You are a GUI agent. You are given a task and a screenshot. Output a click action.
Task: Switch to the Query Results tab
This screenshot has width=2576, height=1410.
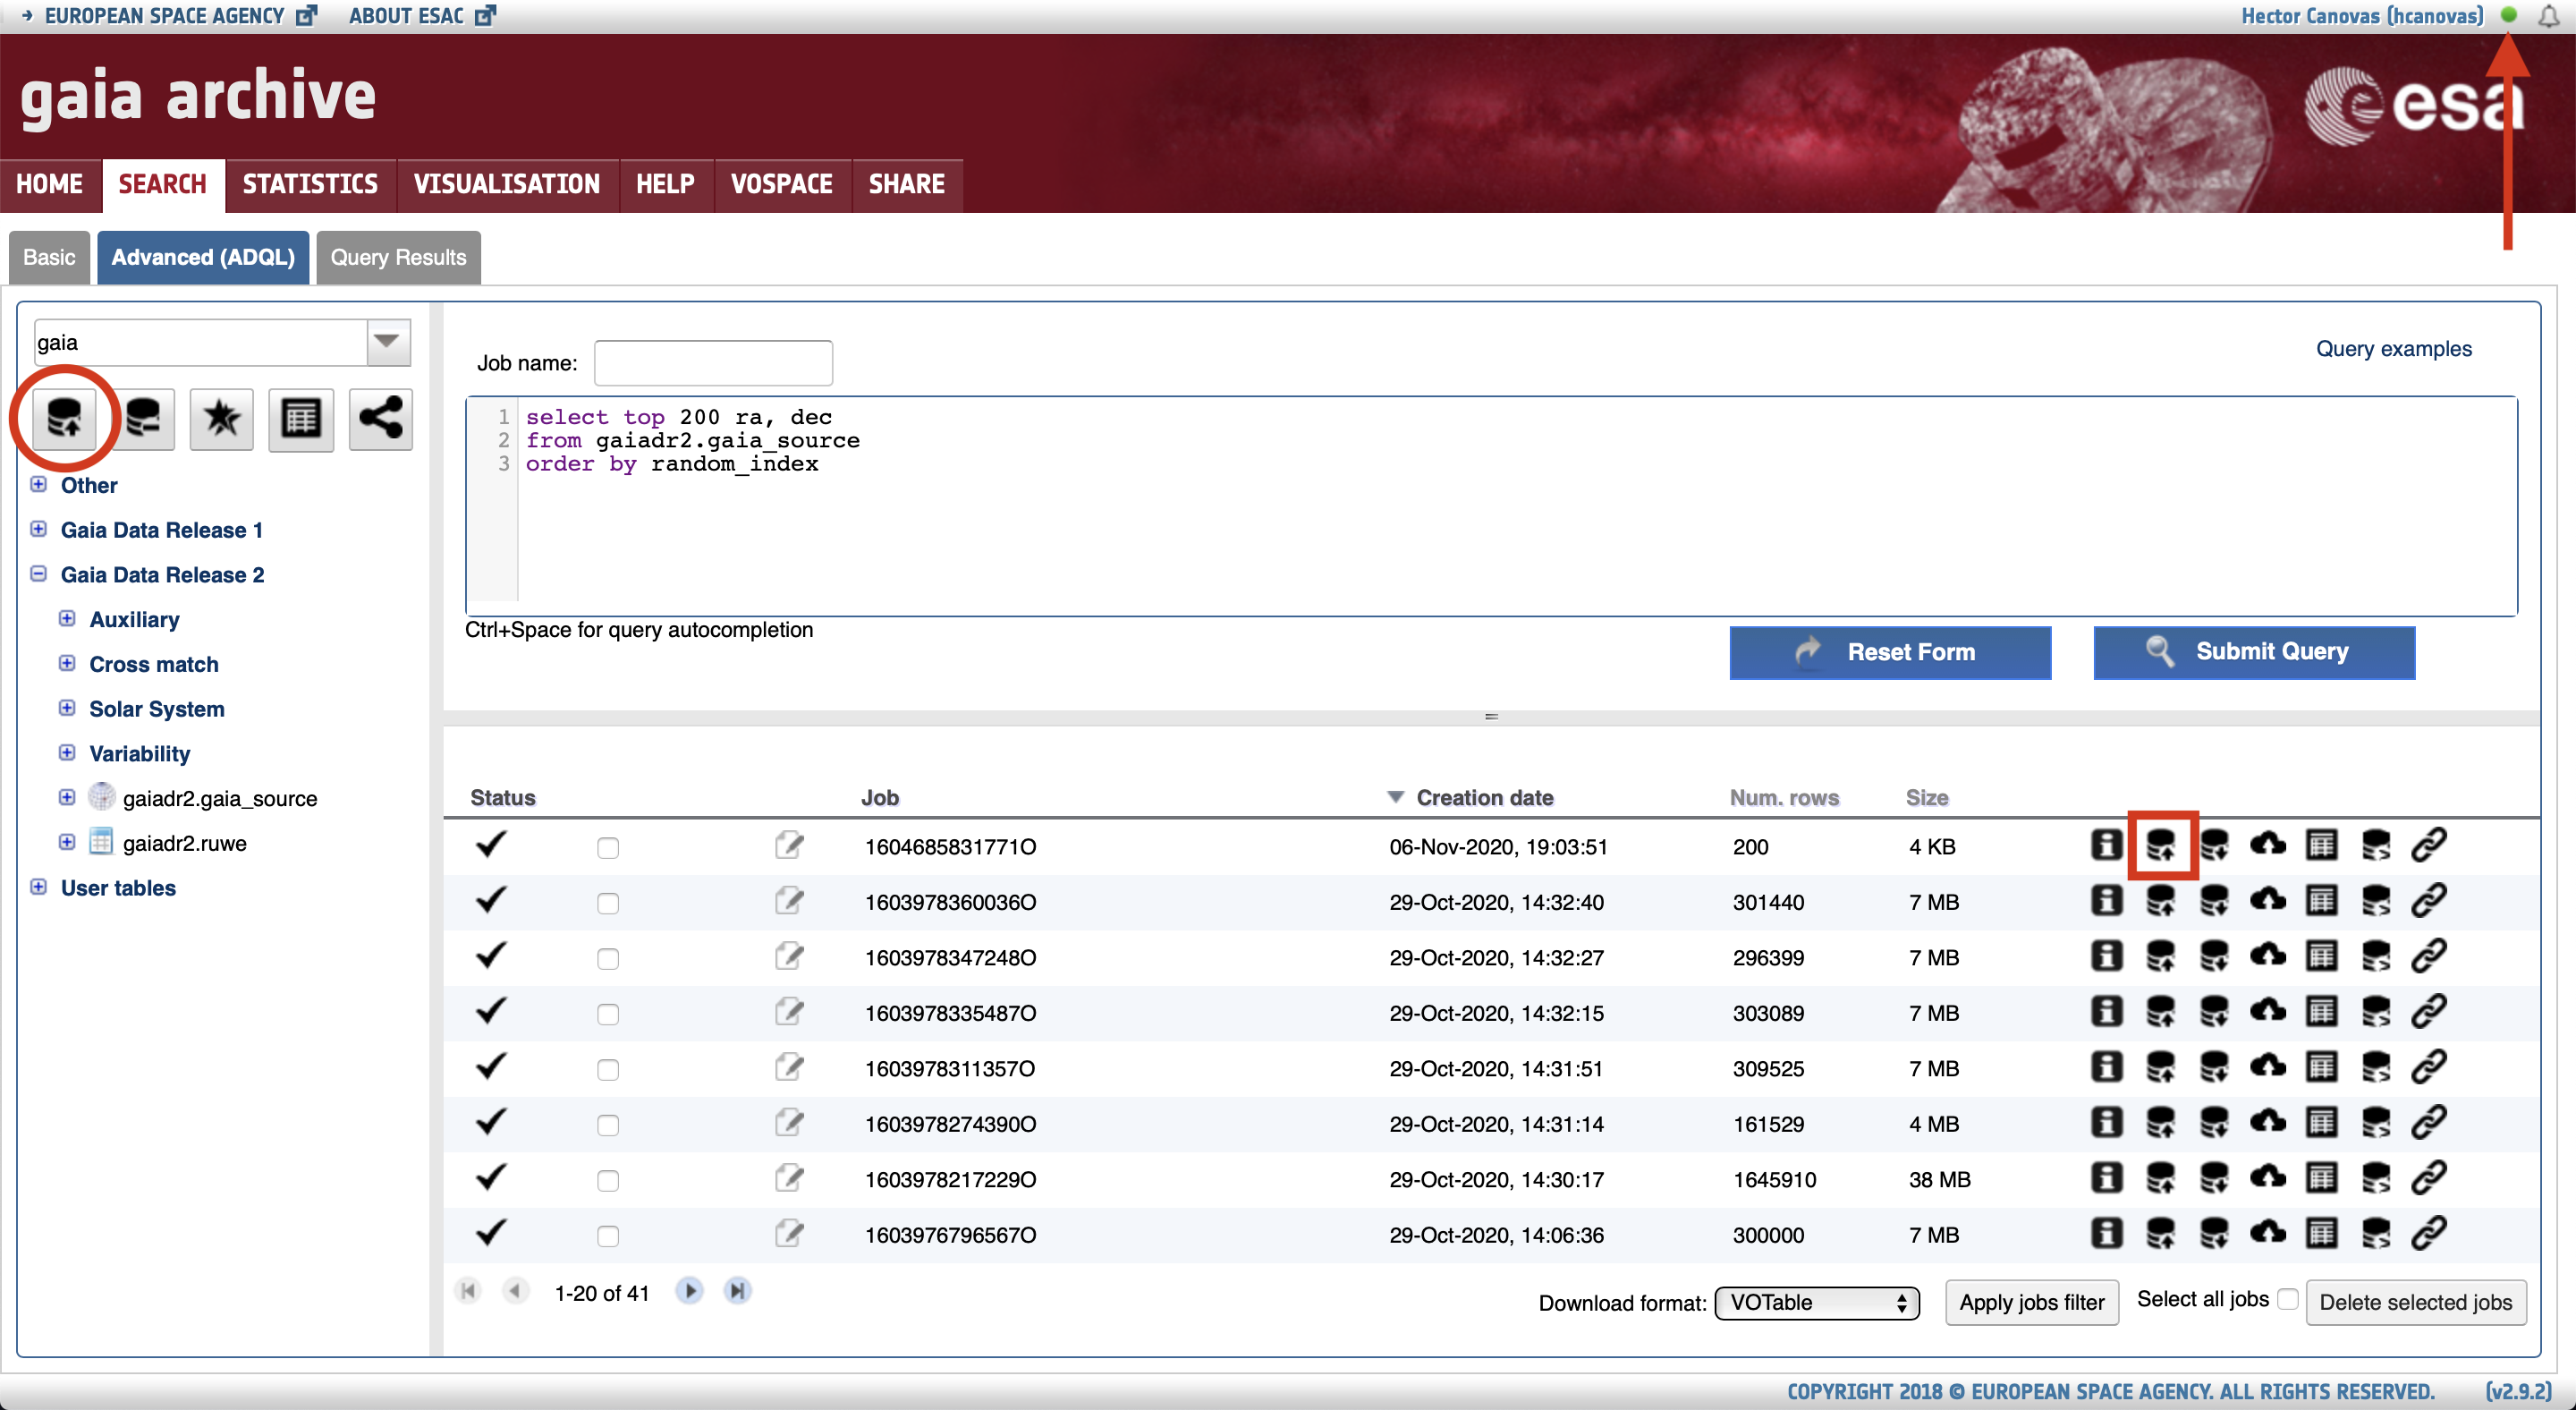point(398,258)
